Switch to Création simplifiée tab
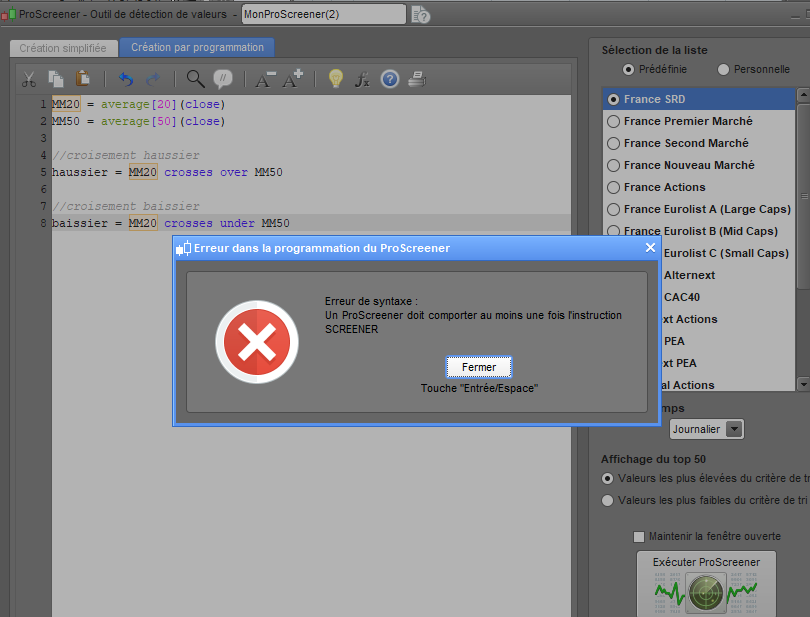This screenshot has width=810, height=617. 63,48
